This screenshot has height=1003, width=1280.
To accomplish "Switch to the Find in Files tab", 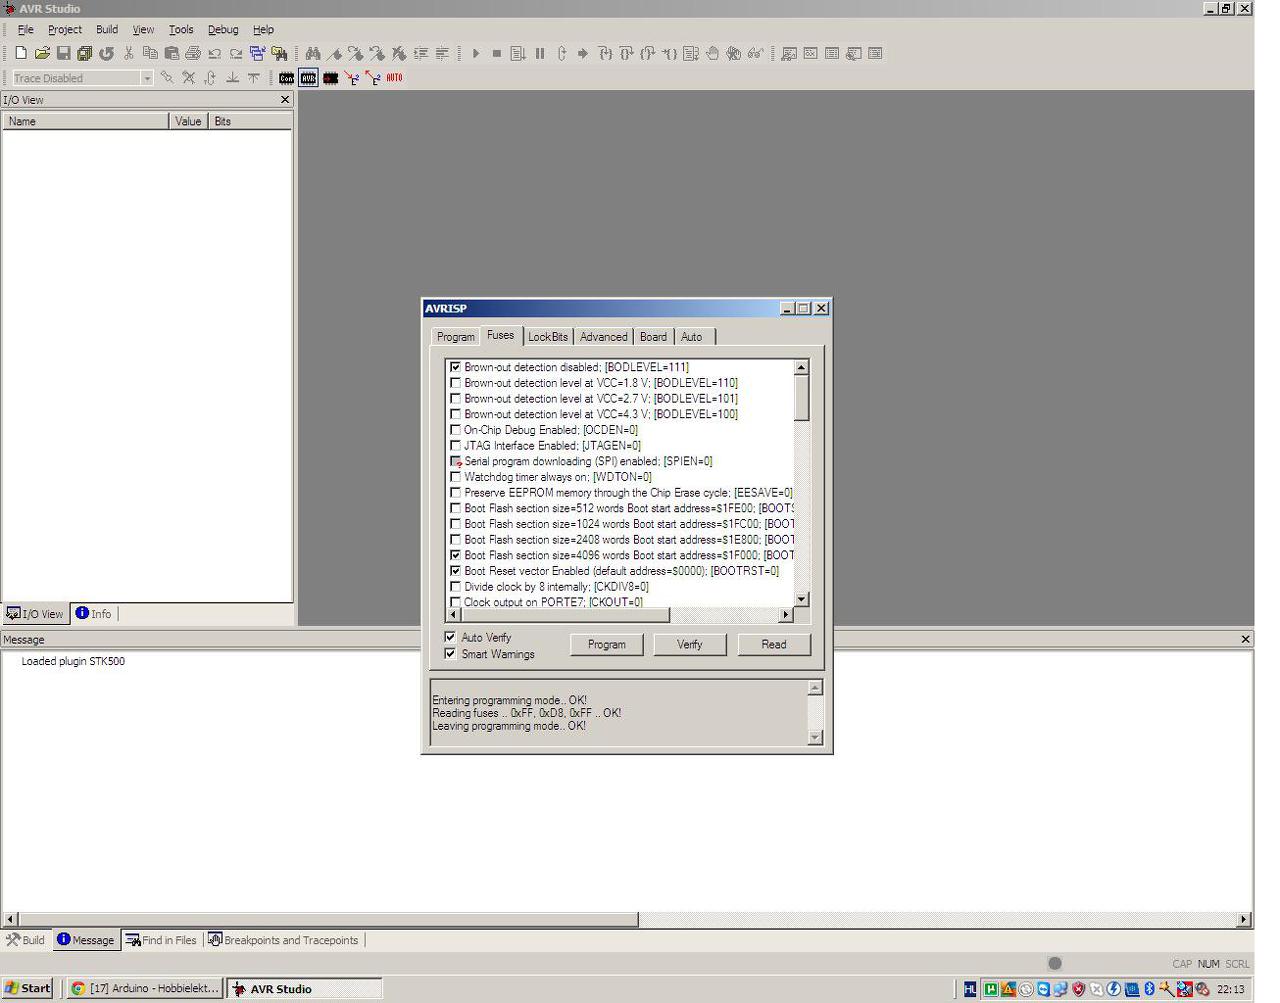I will 161,940.
